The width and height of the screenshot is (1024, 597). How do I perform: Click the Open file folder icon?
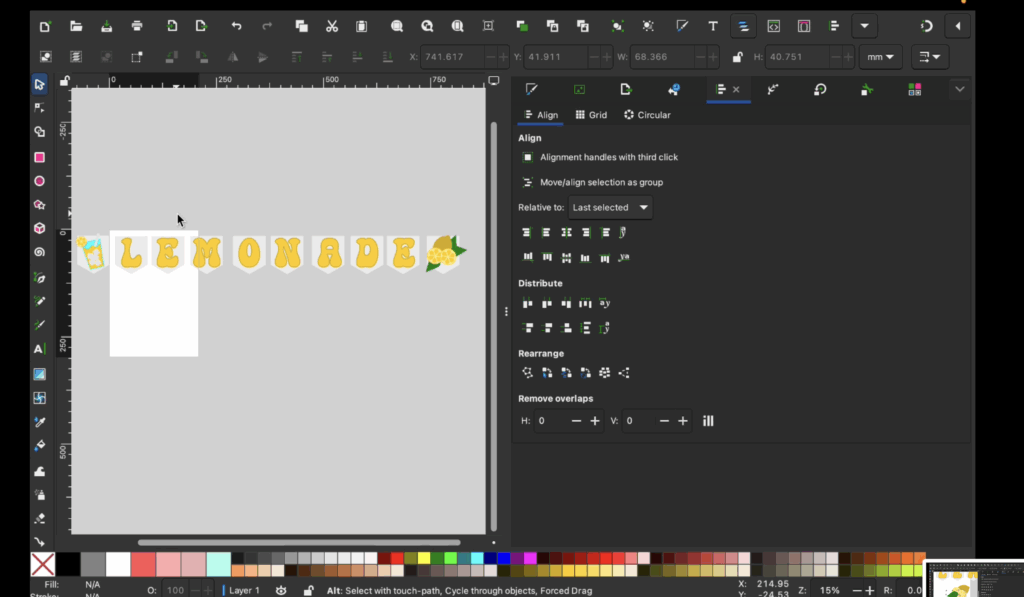point(76,26)
